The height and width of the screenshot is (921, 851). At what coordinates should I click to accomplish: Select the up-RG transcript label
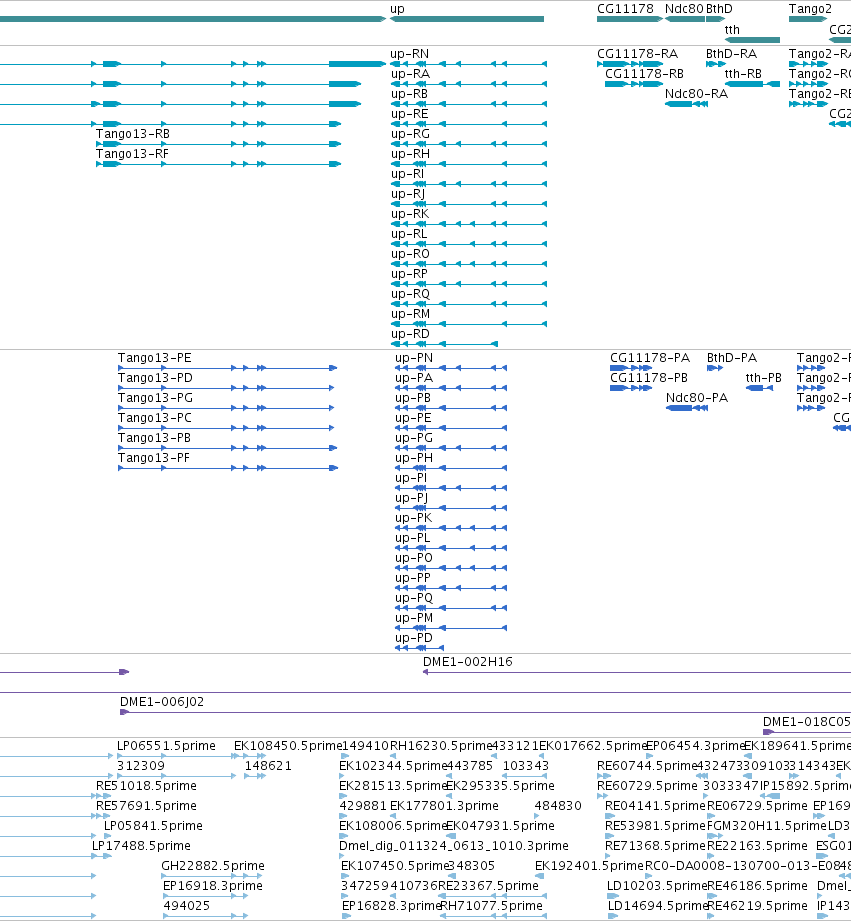tap(411, 134)
